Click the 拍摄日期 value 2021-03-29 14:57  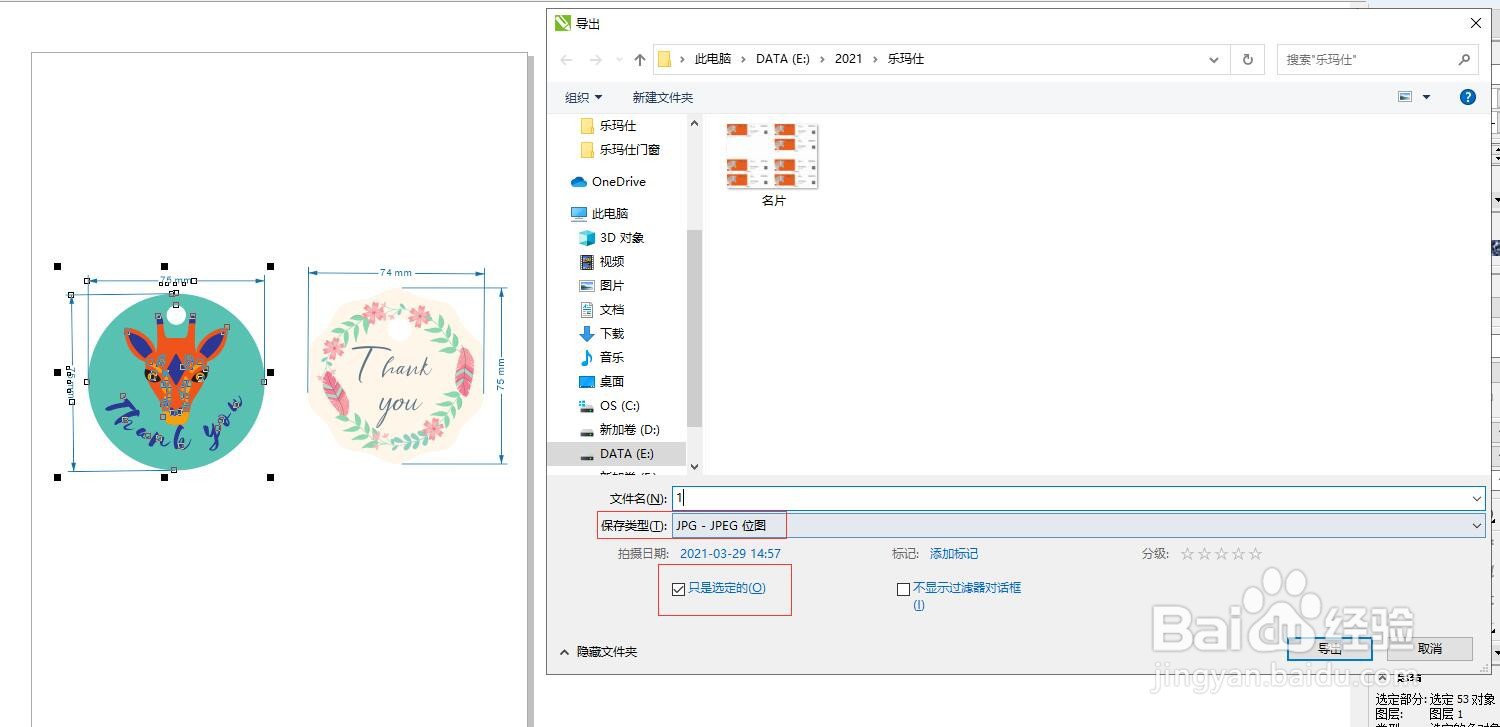click(730, 553)
